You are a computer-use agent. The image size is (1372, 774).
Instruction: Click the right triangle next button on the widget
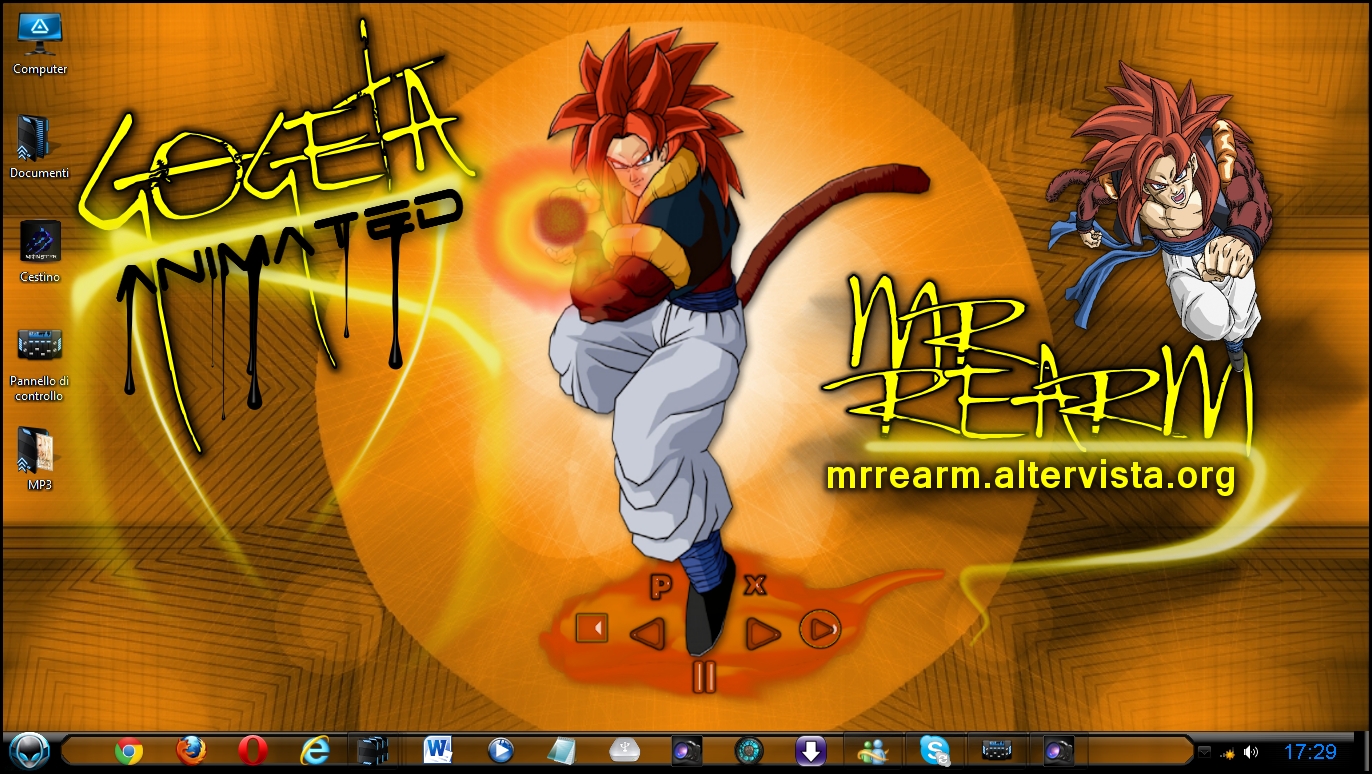[x=763, y=633]
